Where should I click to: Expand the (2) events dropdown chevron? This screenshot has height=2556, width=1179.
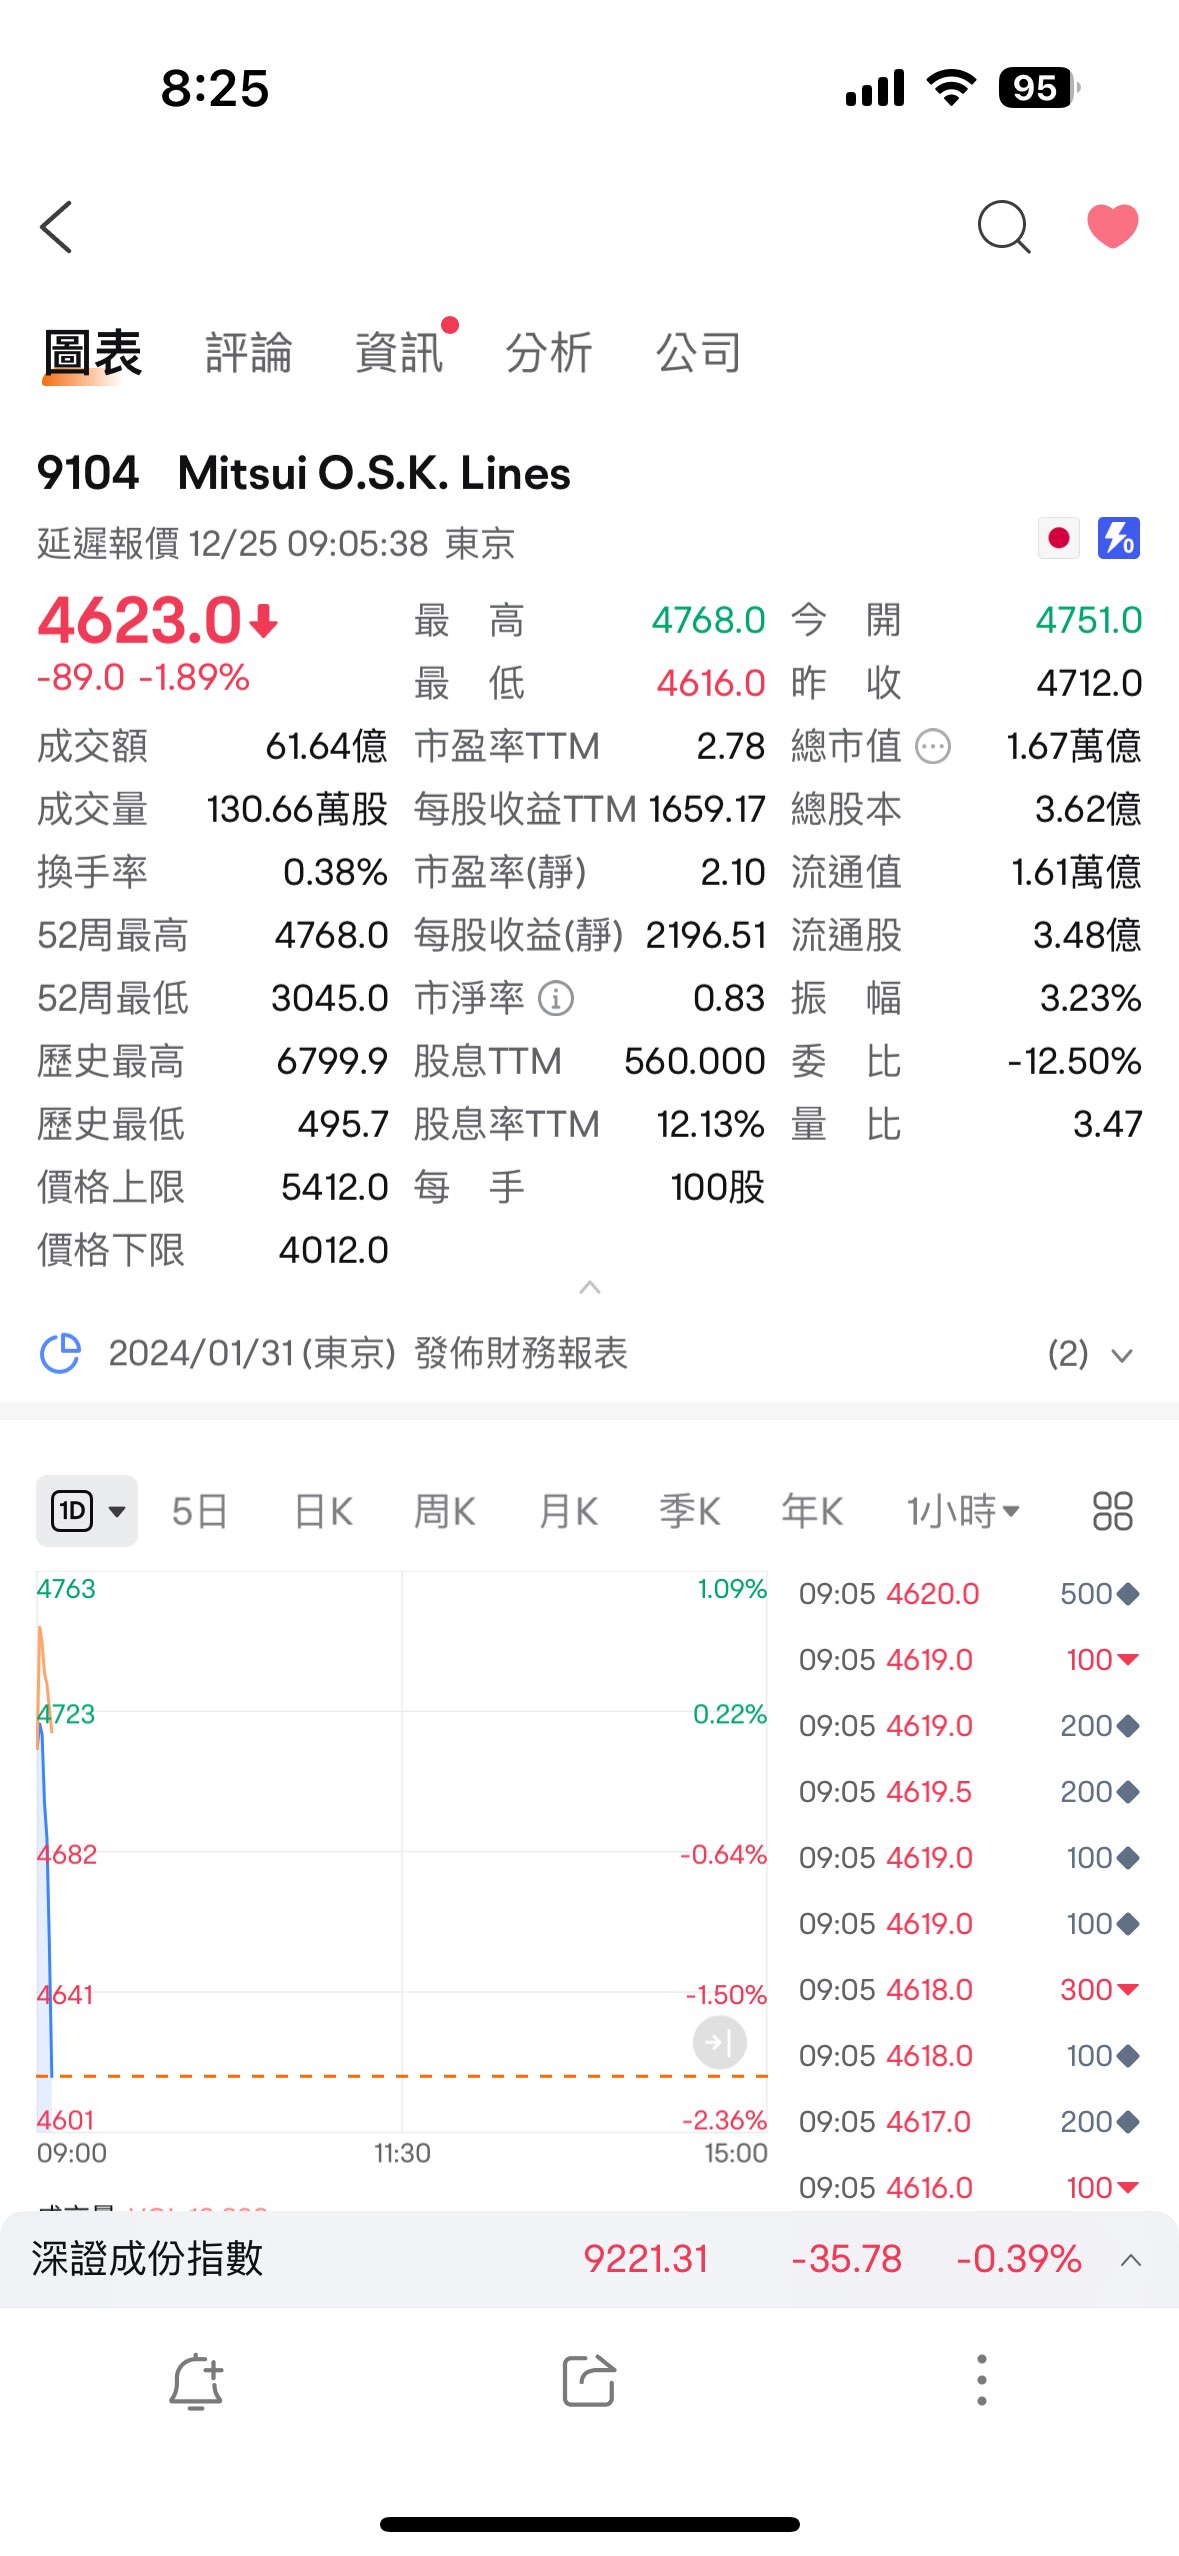[1122, 1356]
